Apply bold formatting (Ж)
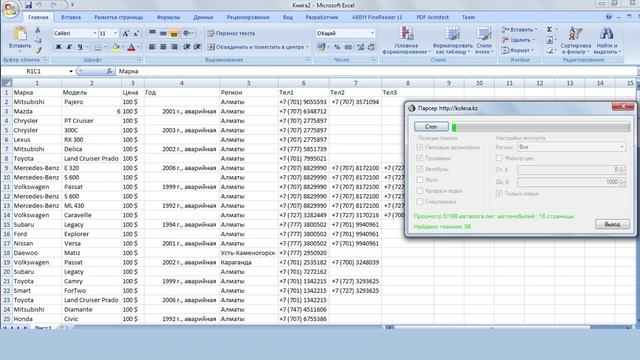The image size is (640, 360). click(58, 47)
